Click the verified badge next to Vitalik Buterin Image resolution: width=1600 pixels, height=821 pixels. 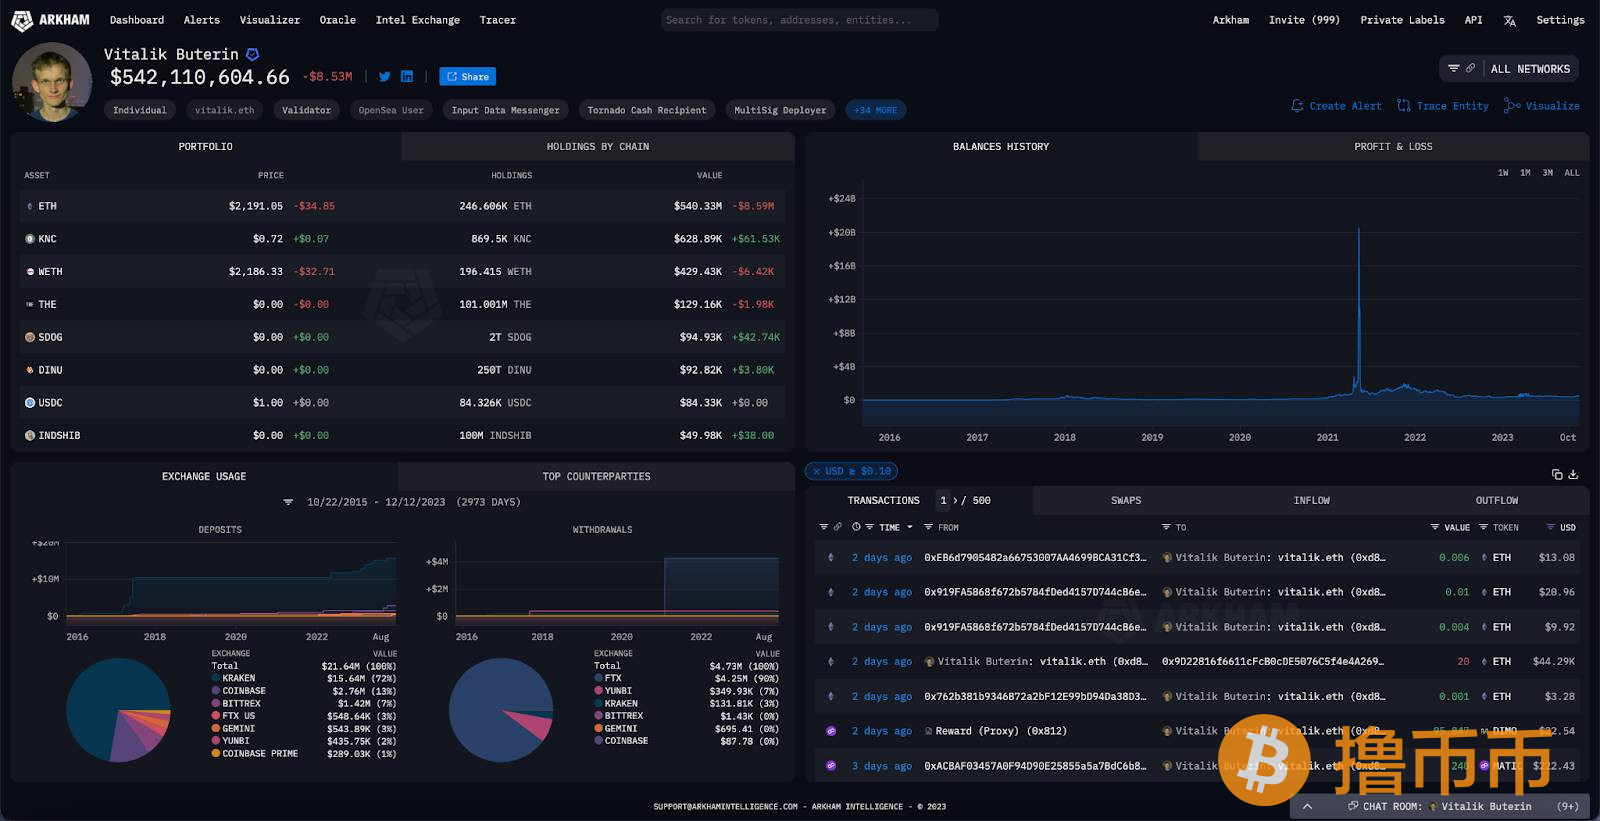point(253,54)
